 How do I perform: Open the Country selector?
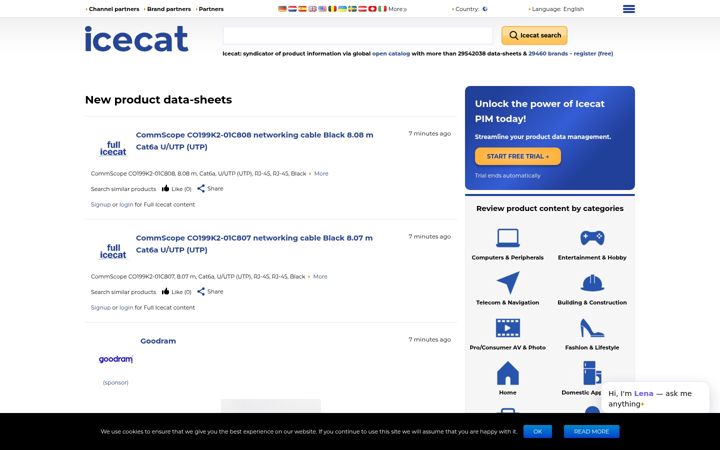[470, 9]
